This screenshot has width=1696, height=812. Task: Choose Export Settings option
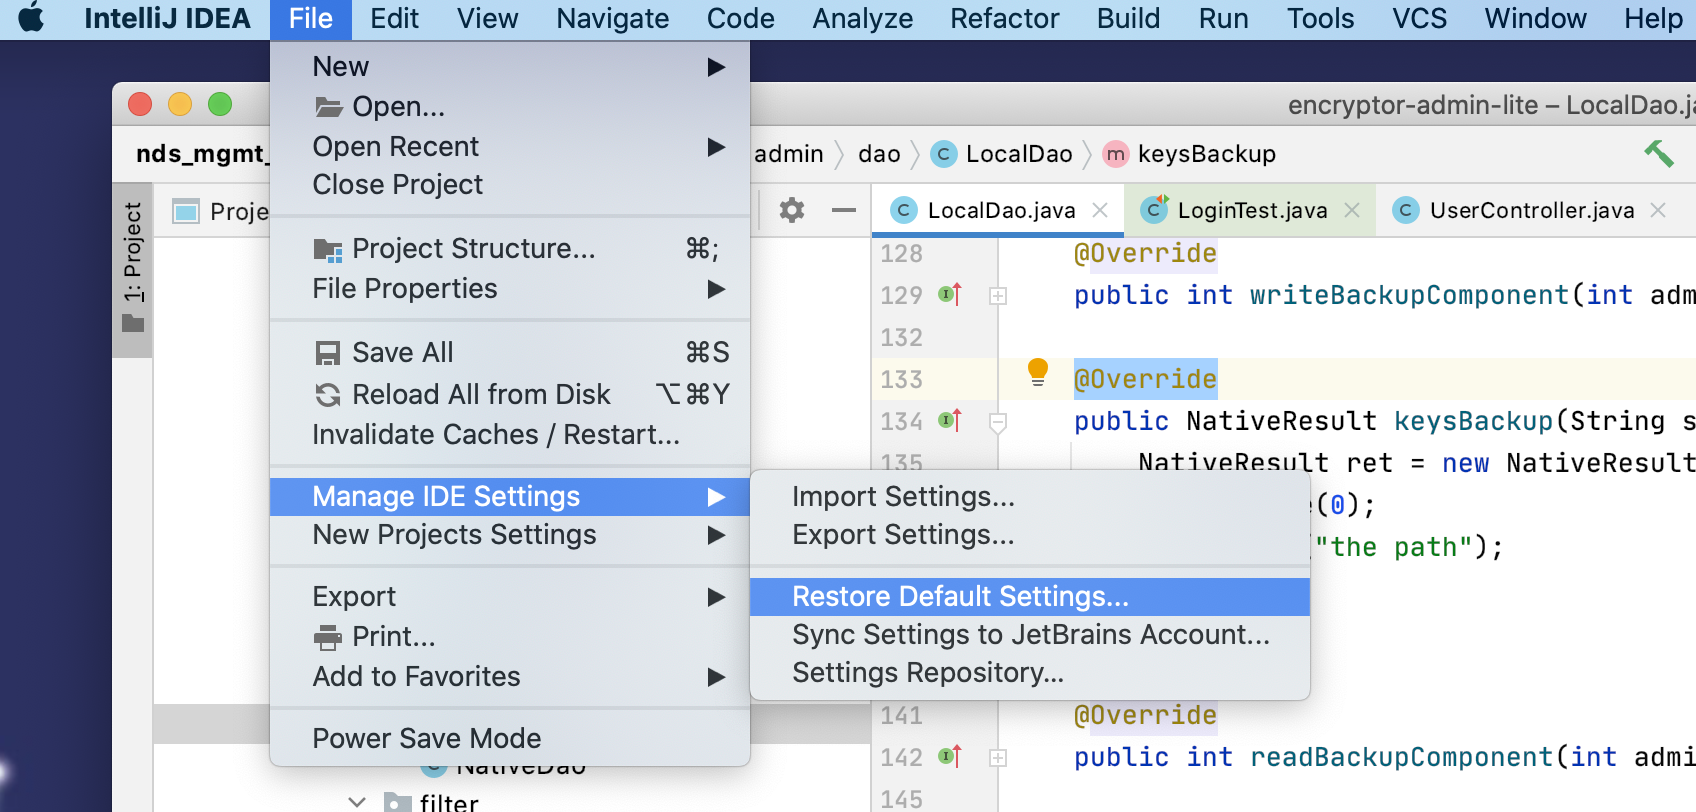(x=903, y=535)
